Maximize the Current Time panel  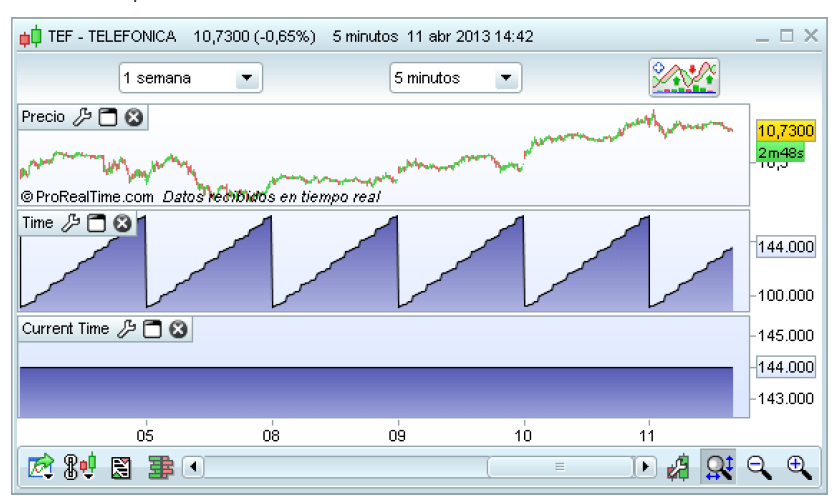point(152,329)
